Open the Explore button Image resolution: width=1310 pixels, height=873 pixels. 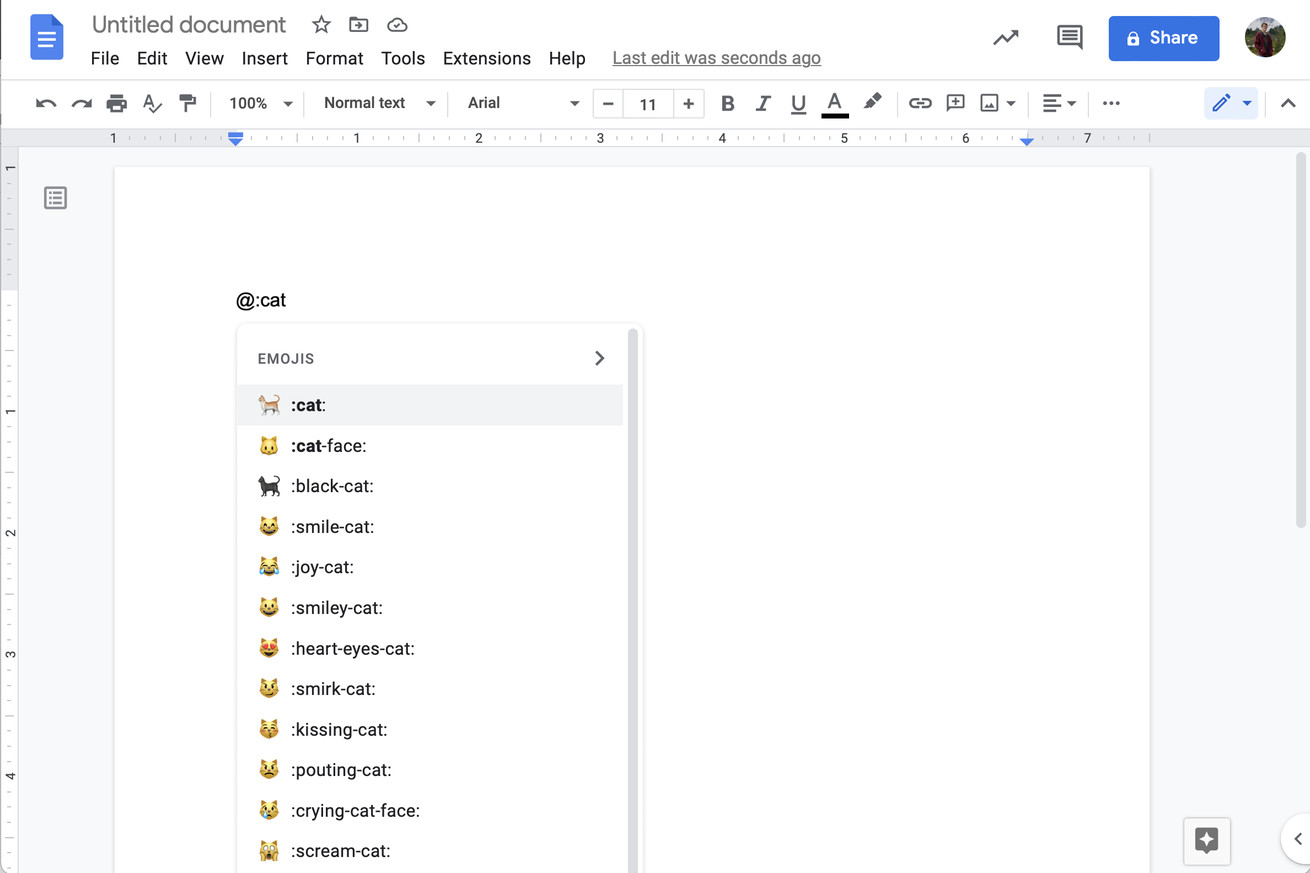[1207, 840]
